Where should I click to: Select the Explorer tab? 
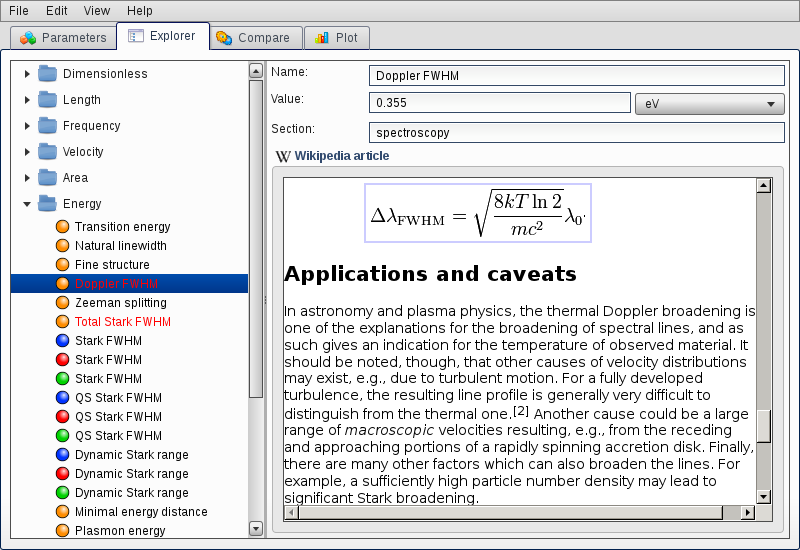tap(163, 36)
